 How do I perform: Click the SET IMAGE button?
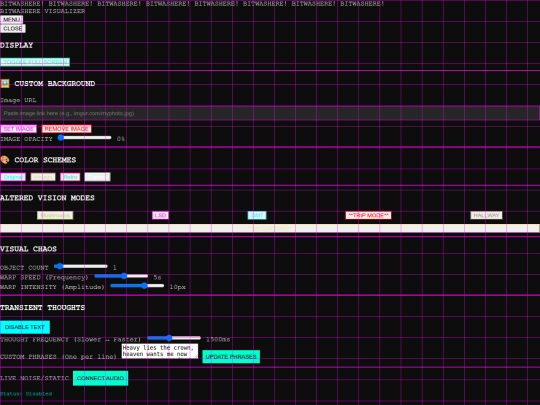pyautogui.click(x=19, y=129)
